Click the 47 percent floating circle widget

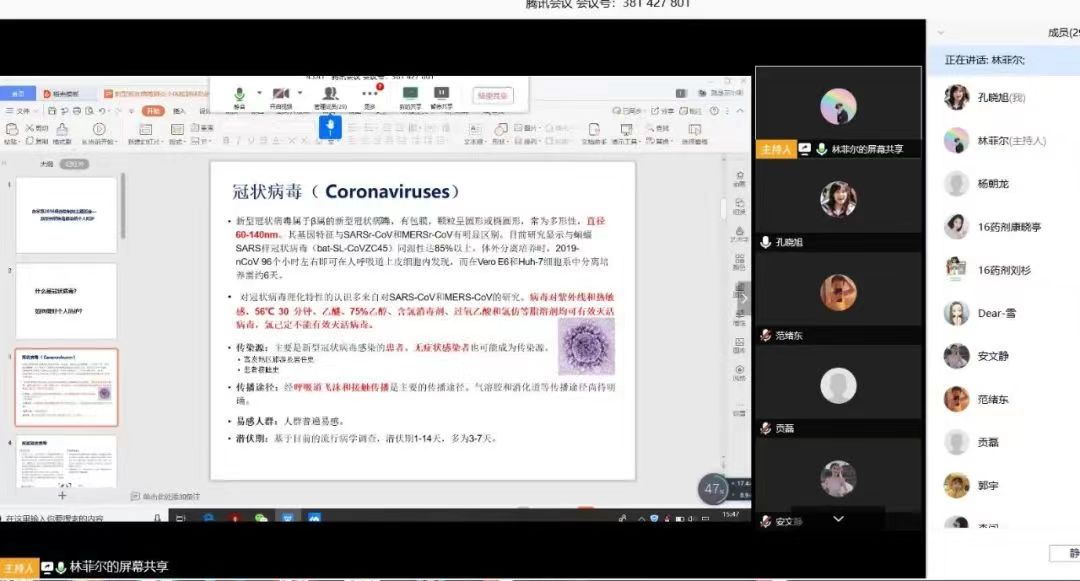pyautogui.click(x=714, y=489)
